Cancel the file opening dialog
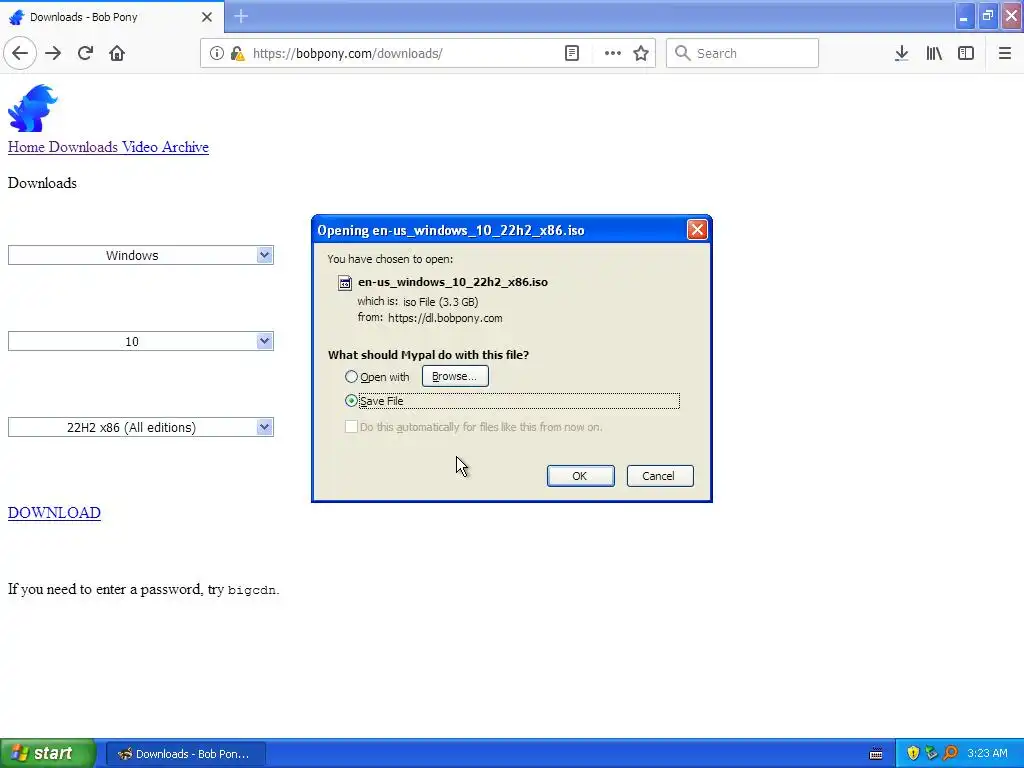Screen dimensions: 1024x768 (x=660, y=476)
